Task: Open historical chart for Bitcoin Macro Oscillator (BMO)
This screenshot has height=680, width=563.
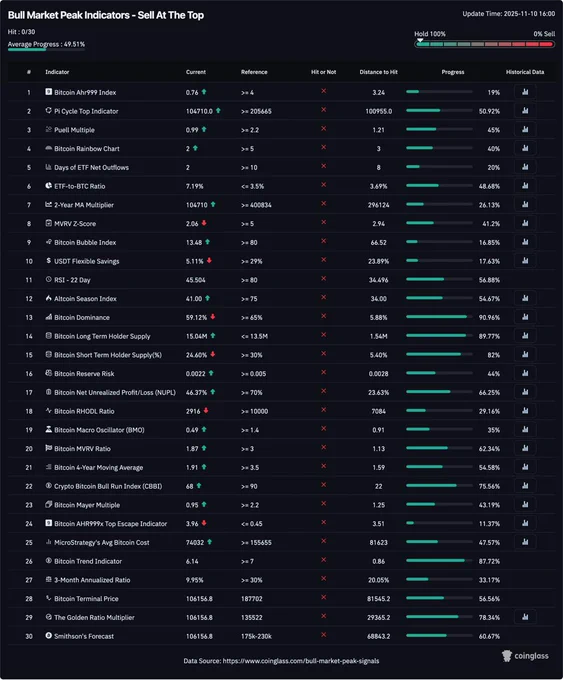Action: pyautogui.click(x=525, y=429)
